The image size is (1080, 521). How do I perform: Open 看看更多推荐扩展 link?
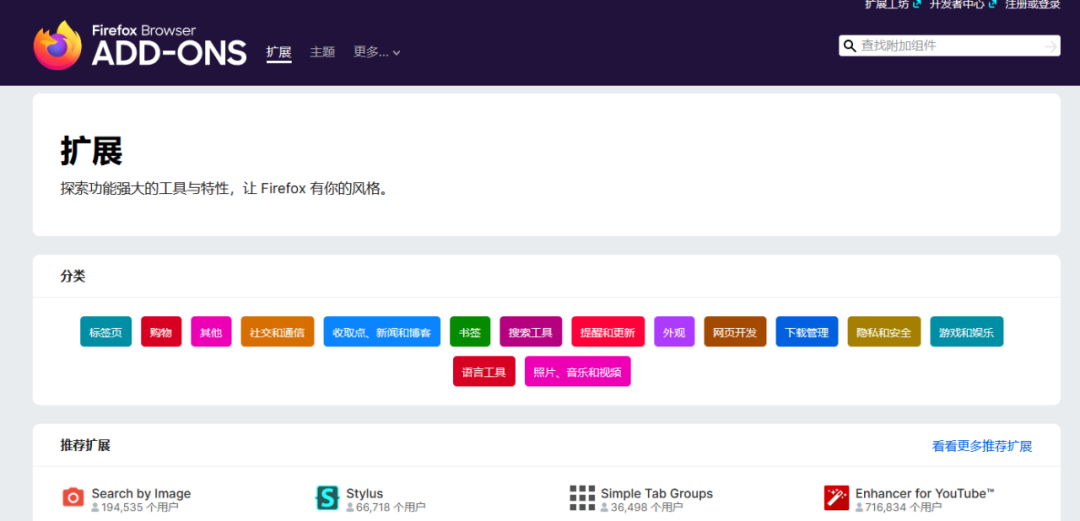point(982,446)
